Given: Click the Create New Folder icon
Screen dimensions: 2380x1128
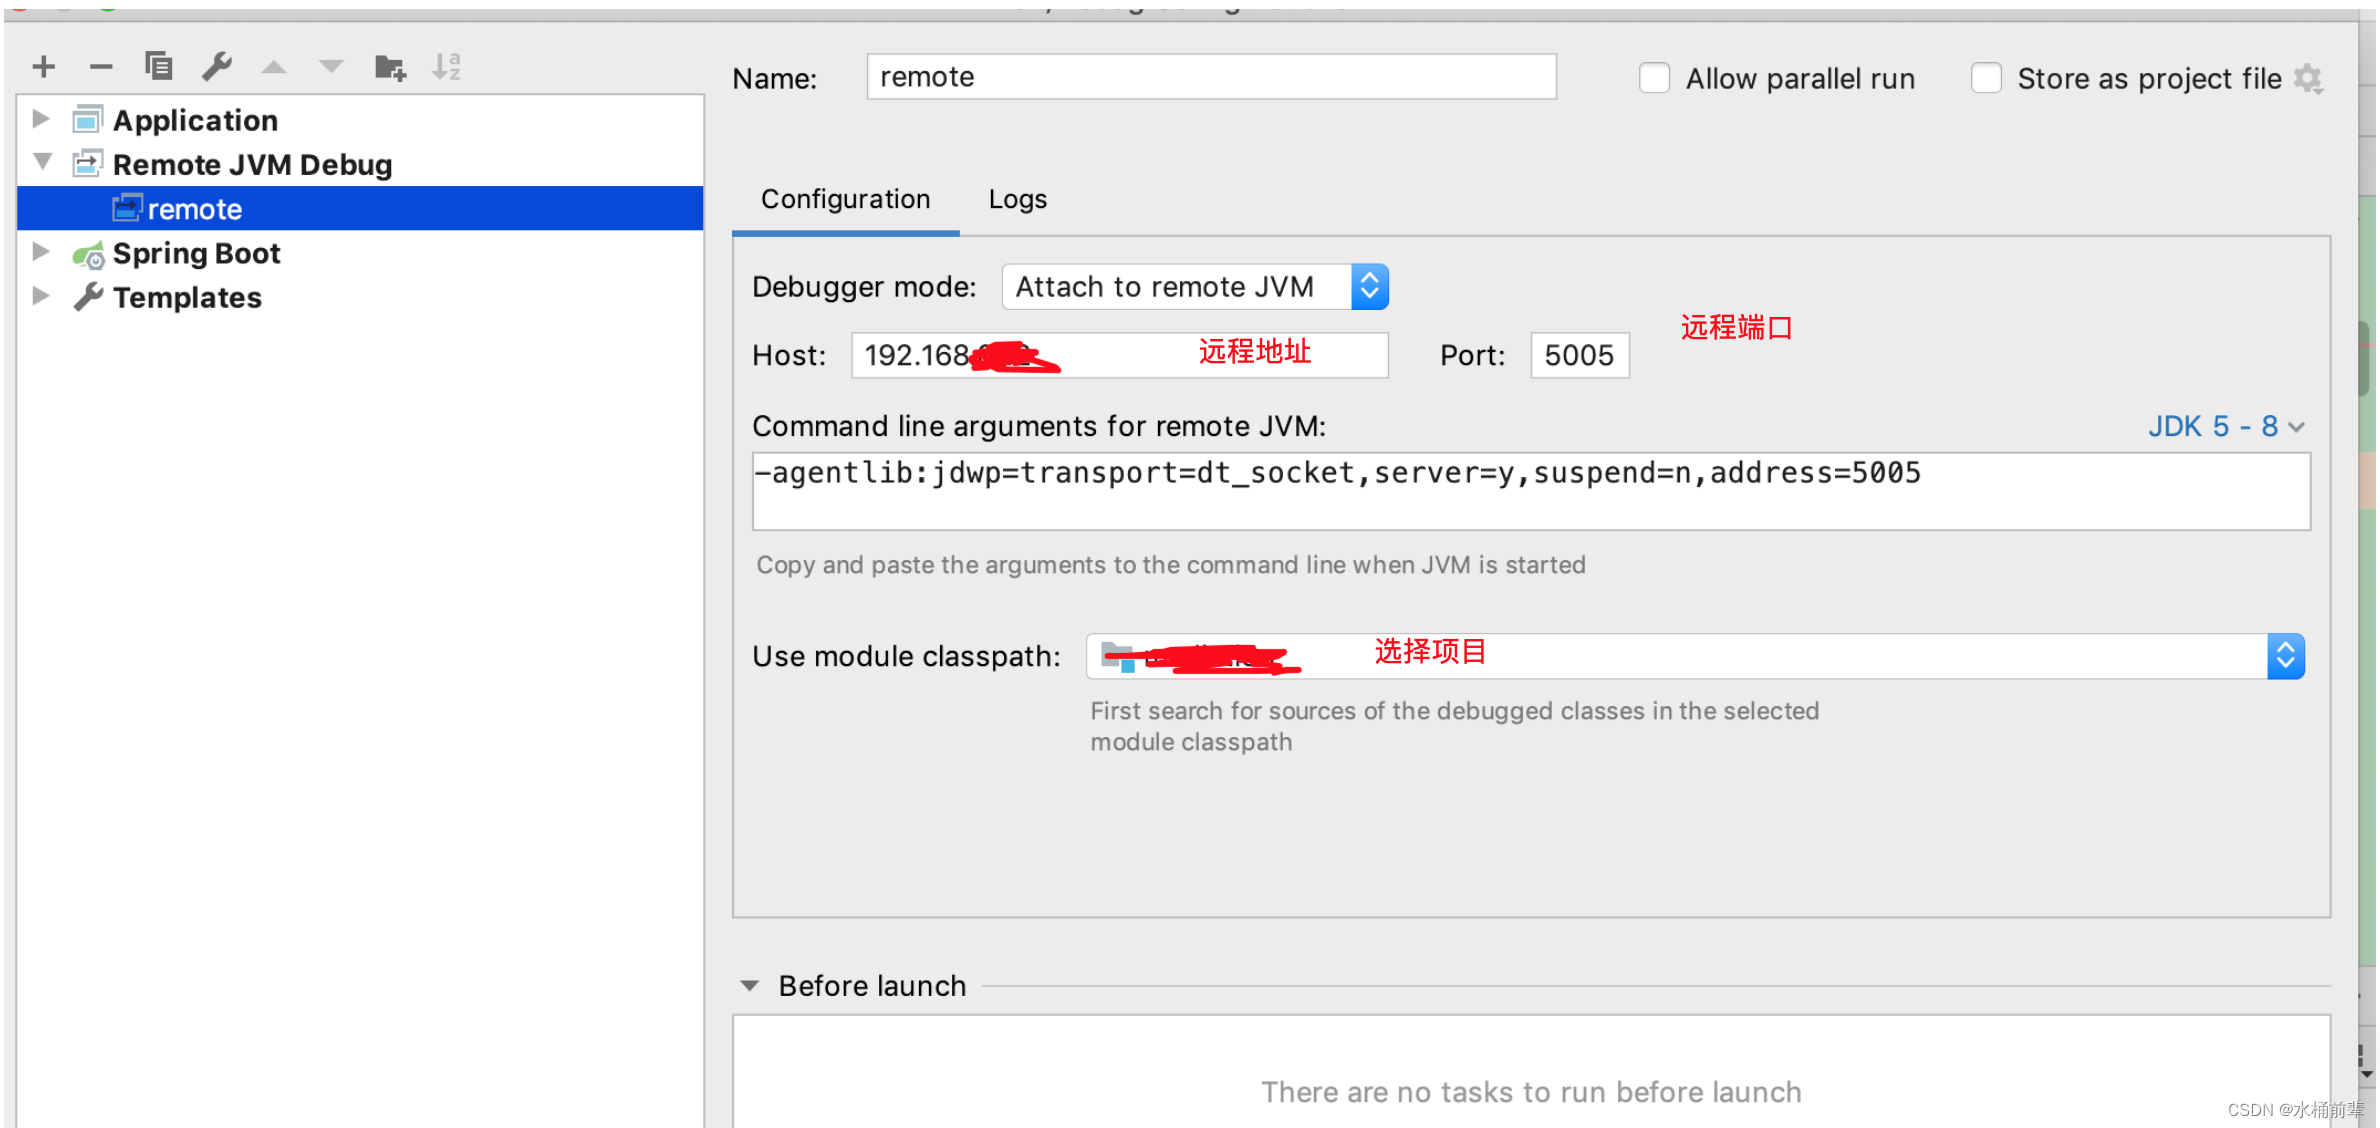Looking at the screenshot, I should [389, 67].
